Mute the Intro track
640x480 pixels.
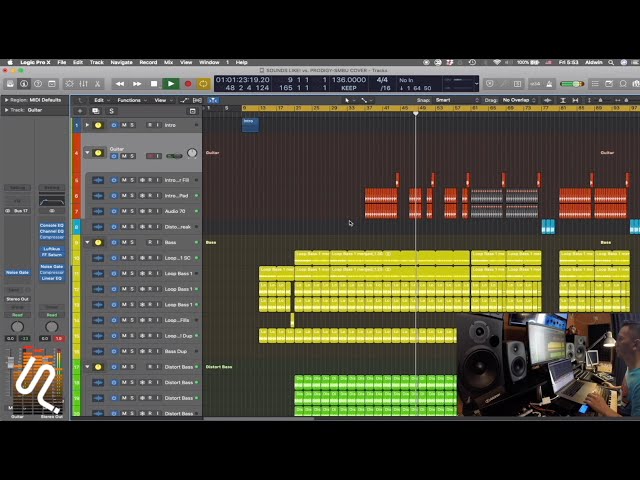tap(124, 125)
